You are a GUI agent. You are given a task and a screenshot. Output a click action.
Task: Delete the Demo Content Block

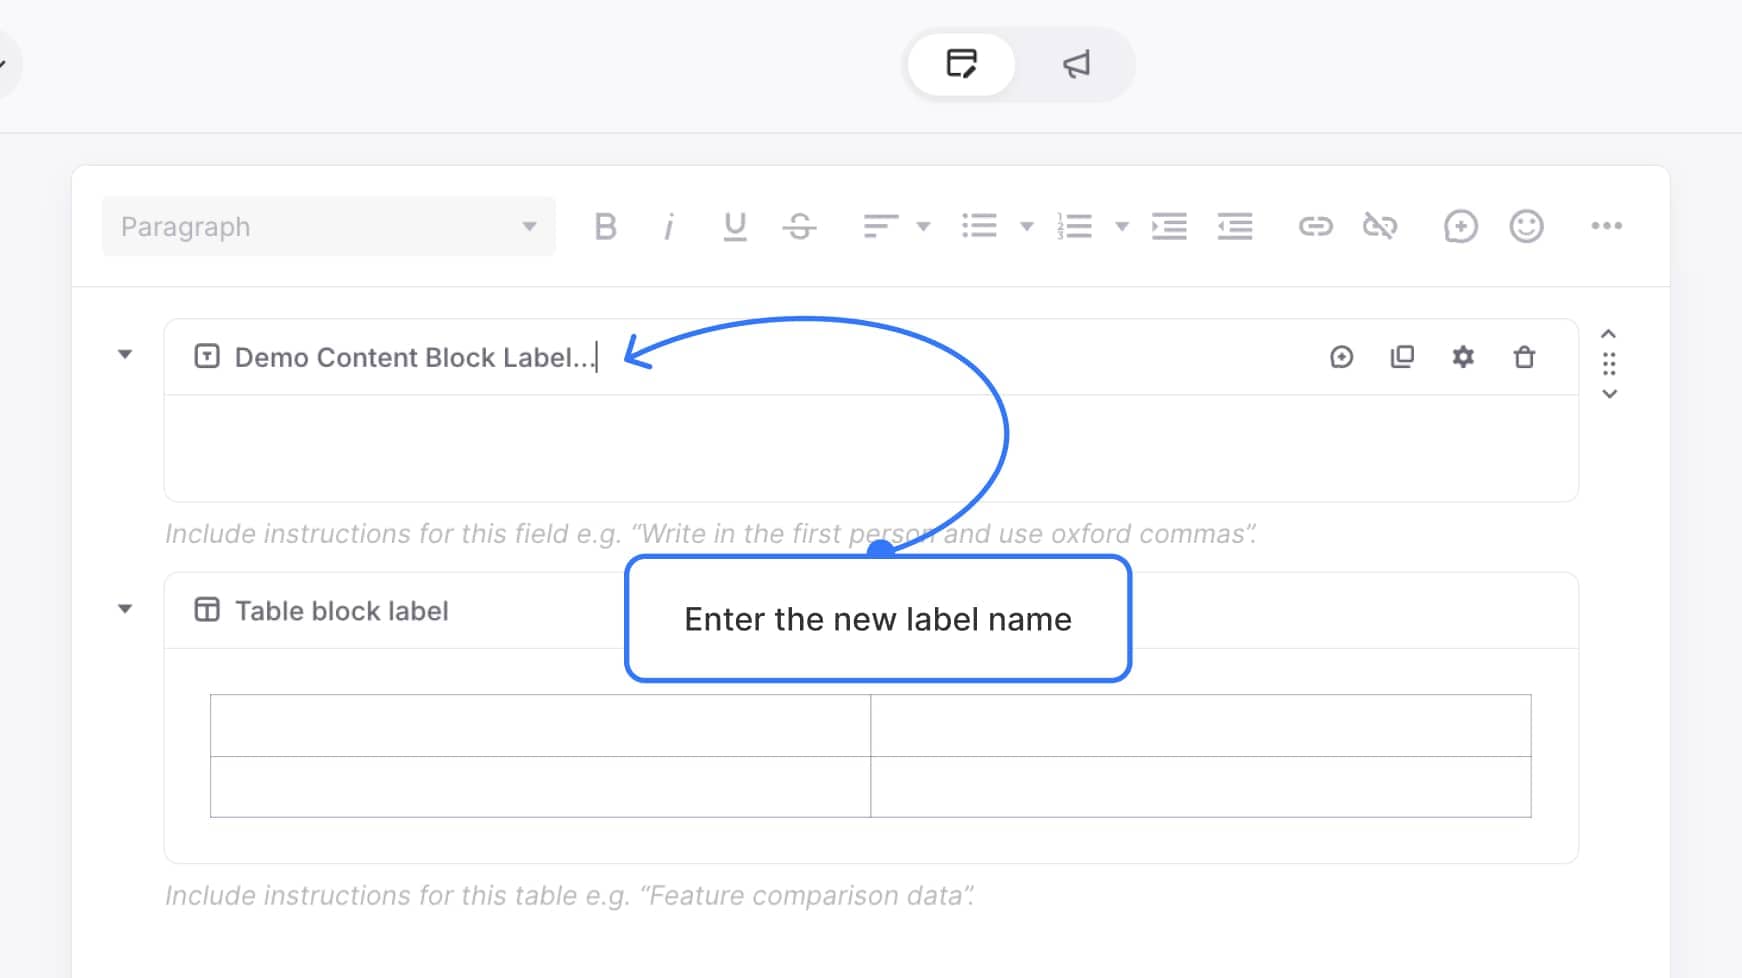1524,357
